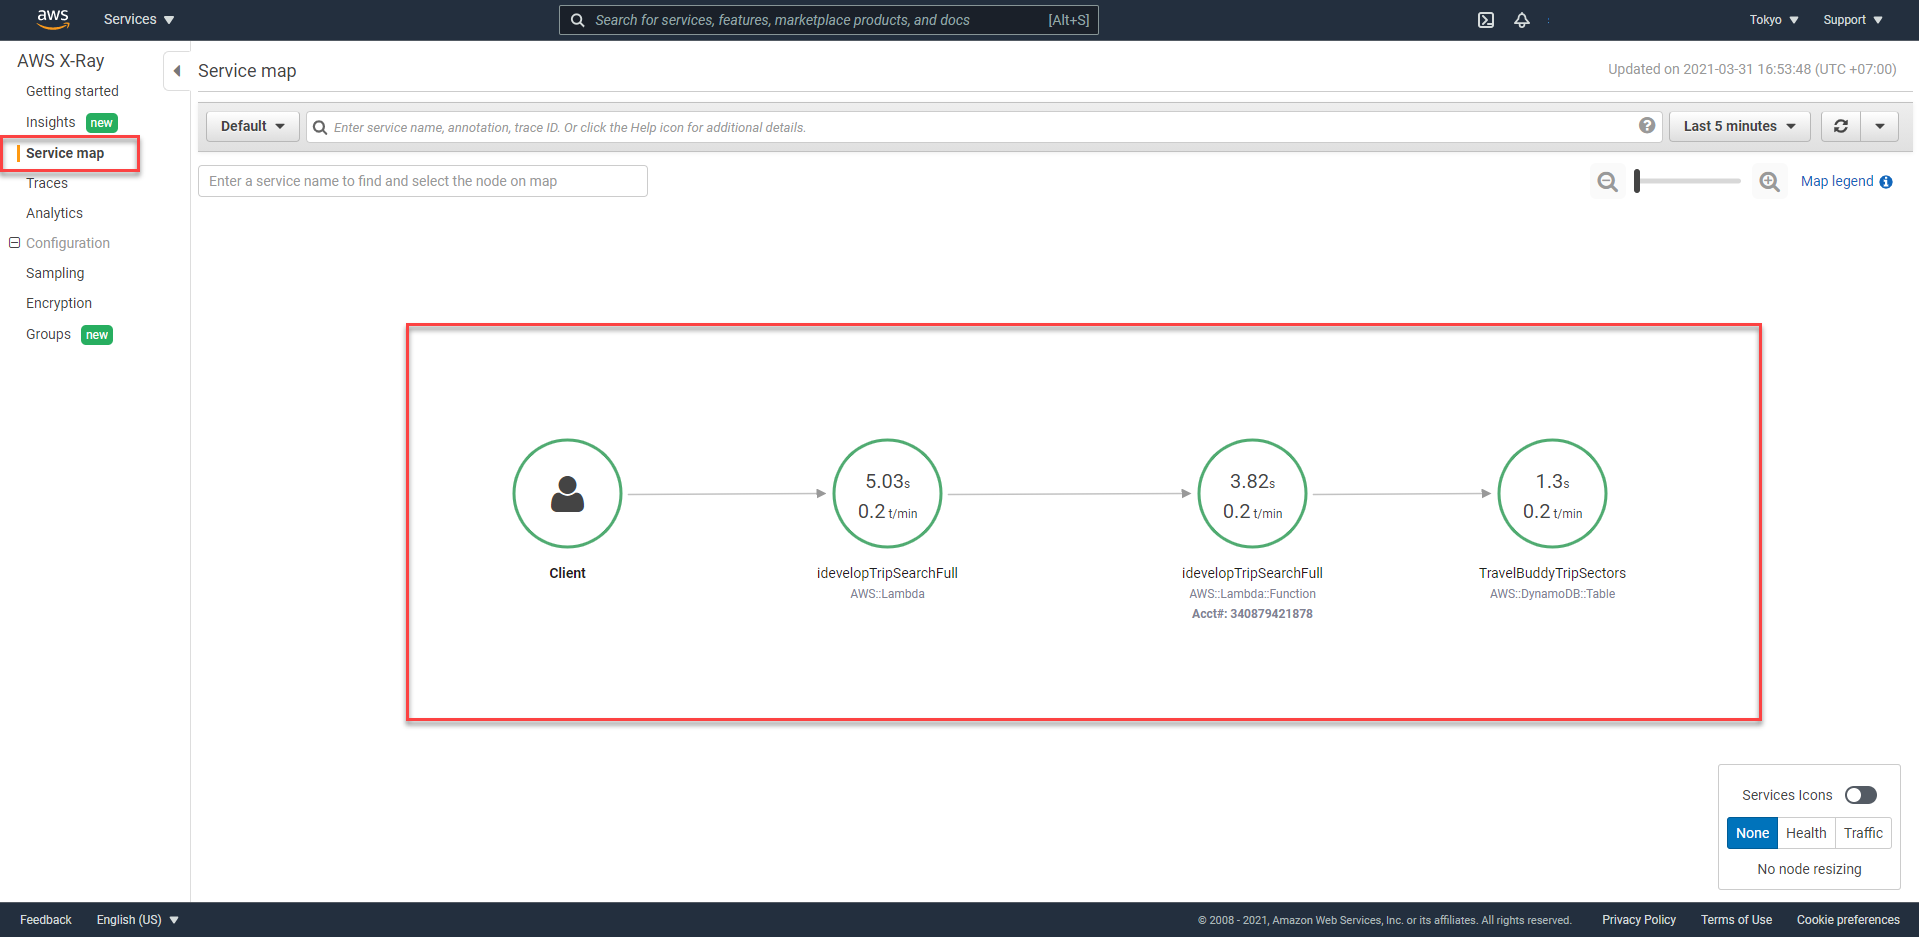The image size is (1919, 937).
Task: Click the AWS::DynamoDB::Table label
Action: 1552,594
